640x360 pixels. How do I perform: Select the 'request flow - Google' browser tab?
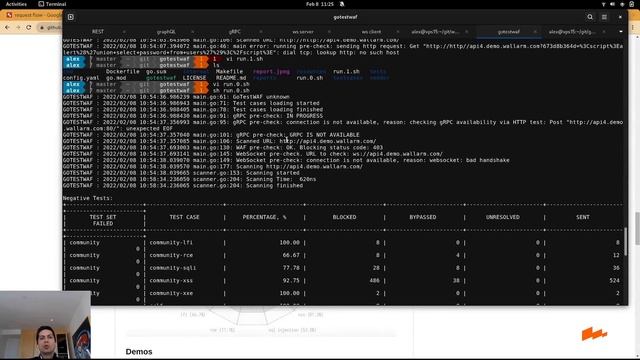(x=32, y=15)
